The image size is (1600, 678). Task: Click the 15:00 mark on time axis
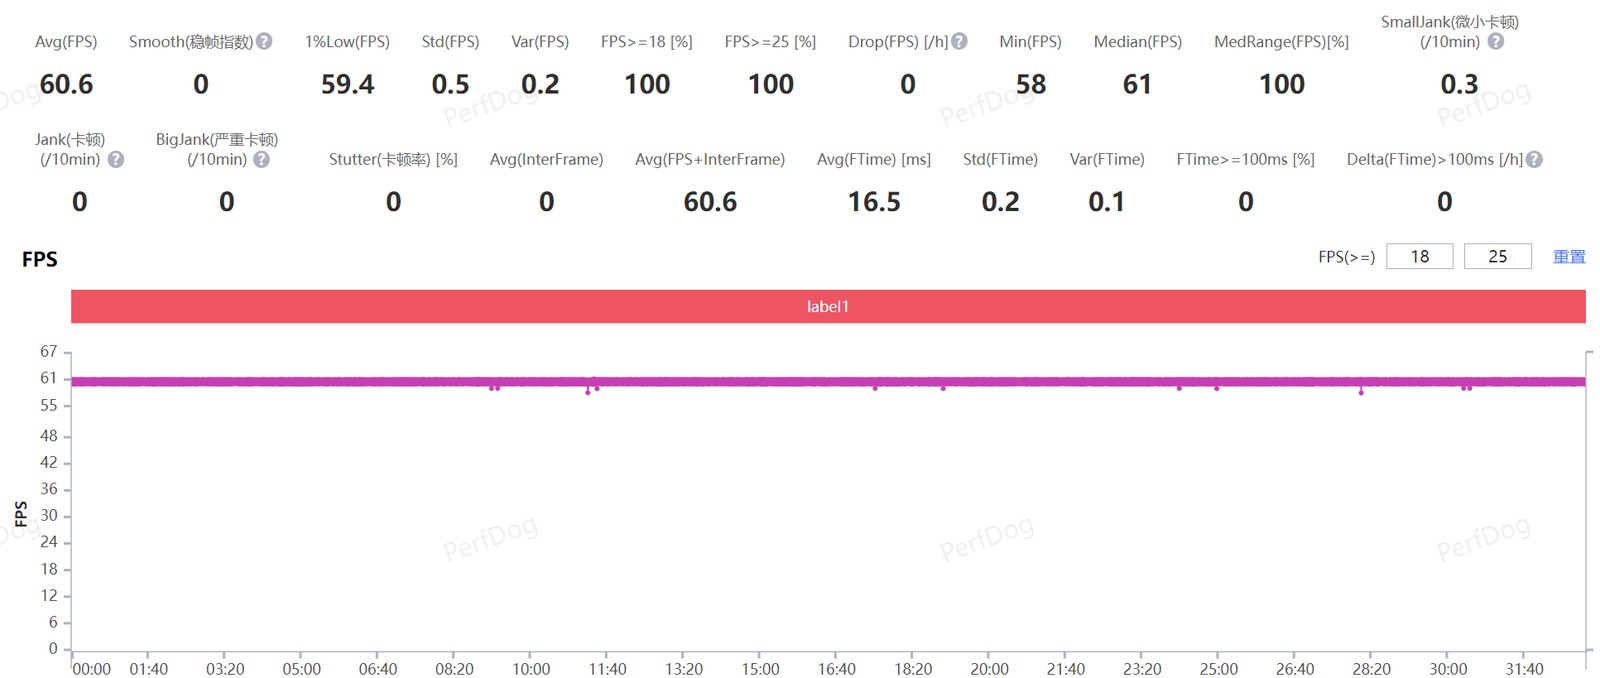tap(760, 669)
